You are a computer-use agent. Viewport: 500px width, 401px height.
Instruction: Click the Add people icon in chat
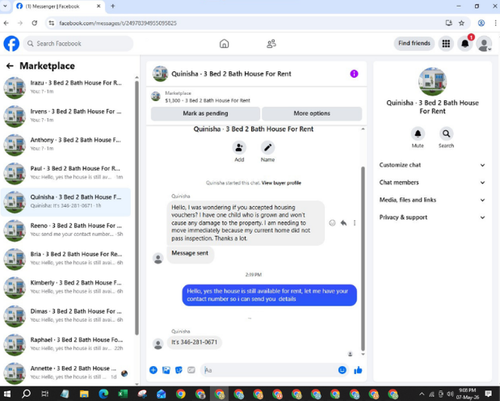[239, 147]
